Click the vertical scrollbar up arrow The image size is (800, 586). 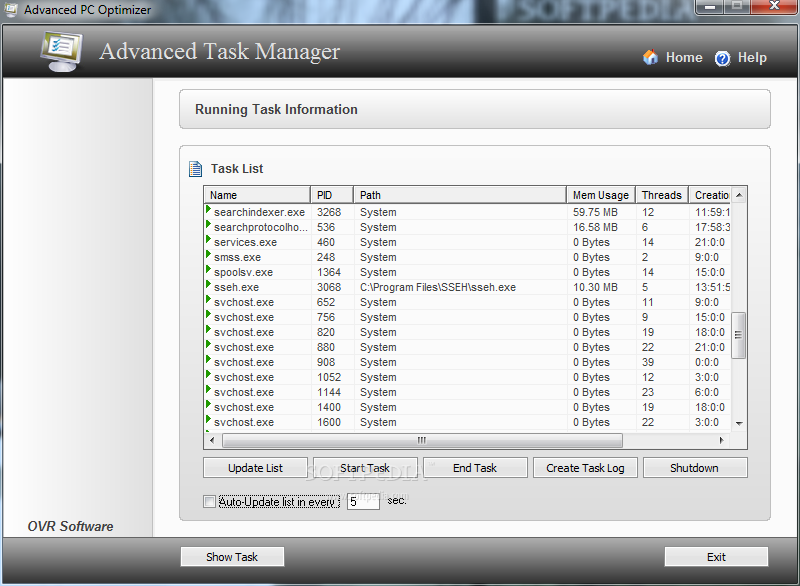739,195
